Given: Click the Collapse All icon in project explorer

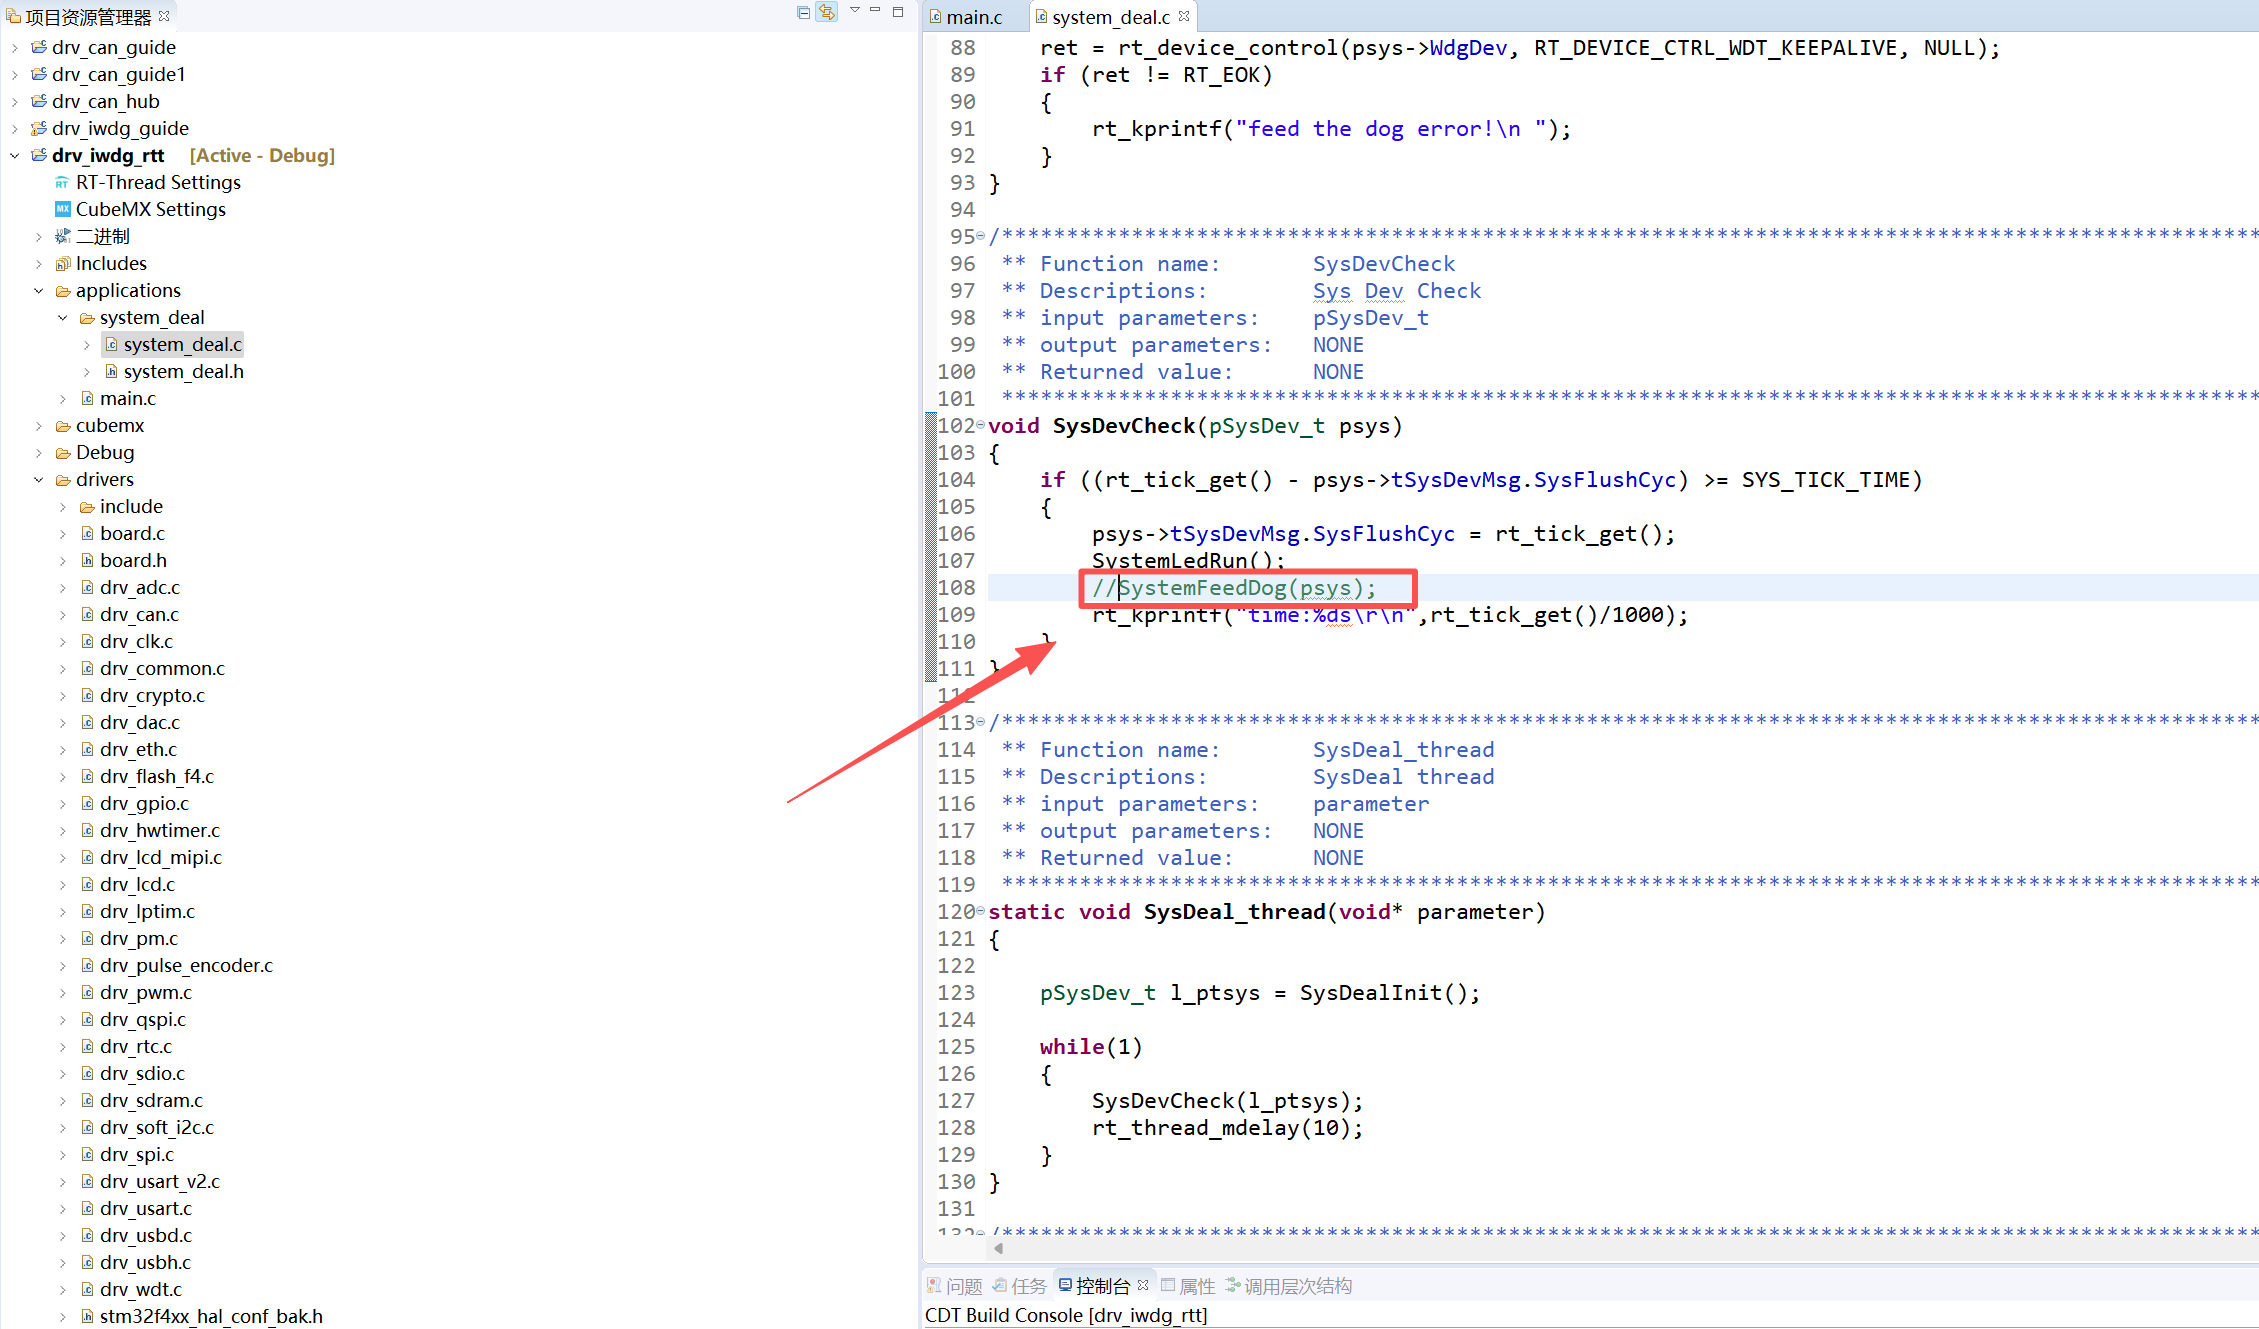Looking at the screenshot, I should [x=803, y=13].
